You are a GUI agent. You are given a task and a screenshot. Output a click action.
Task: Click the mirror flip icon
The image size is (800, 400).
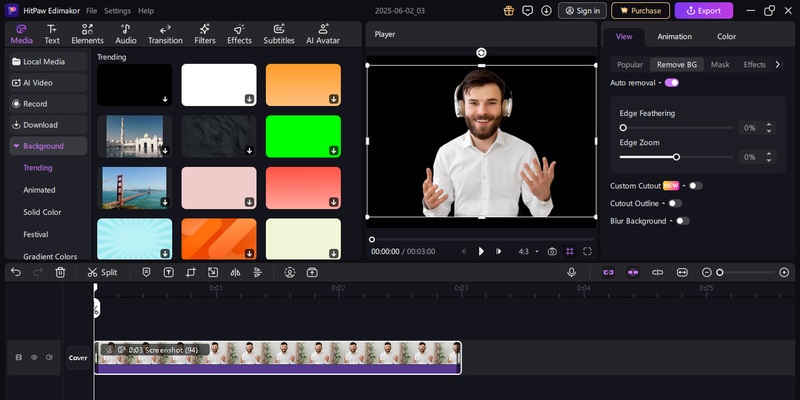235,272
